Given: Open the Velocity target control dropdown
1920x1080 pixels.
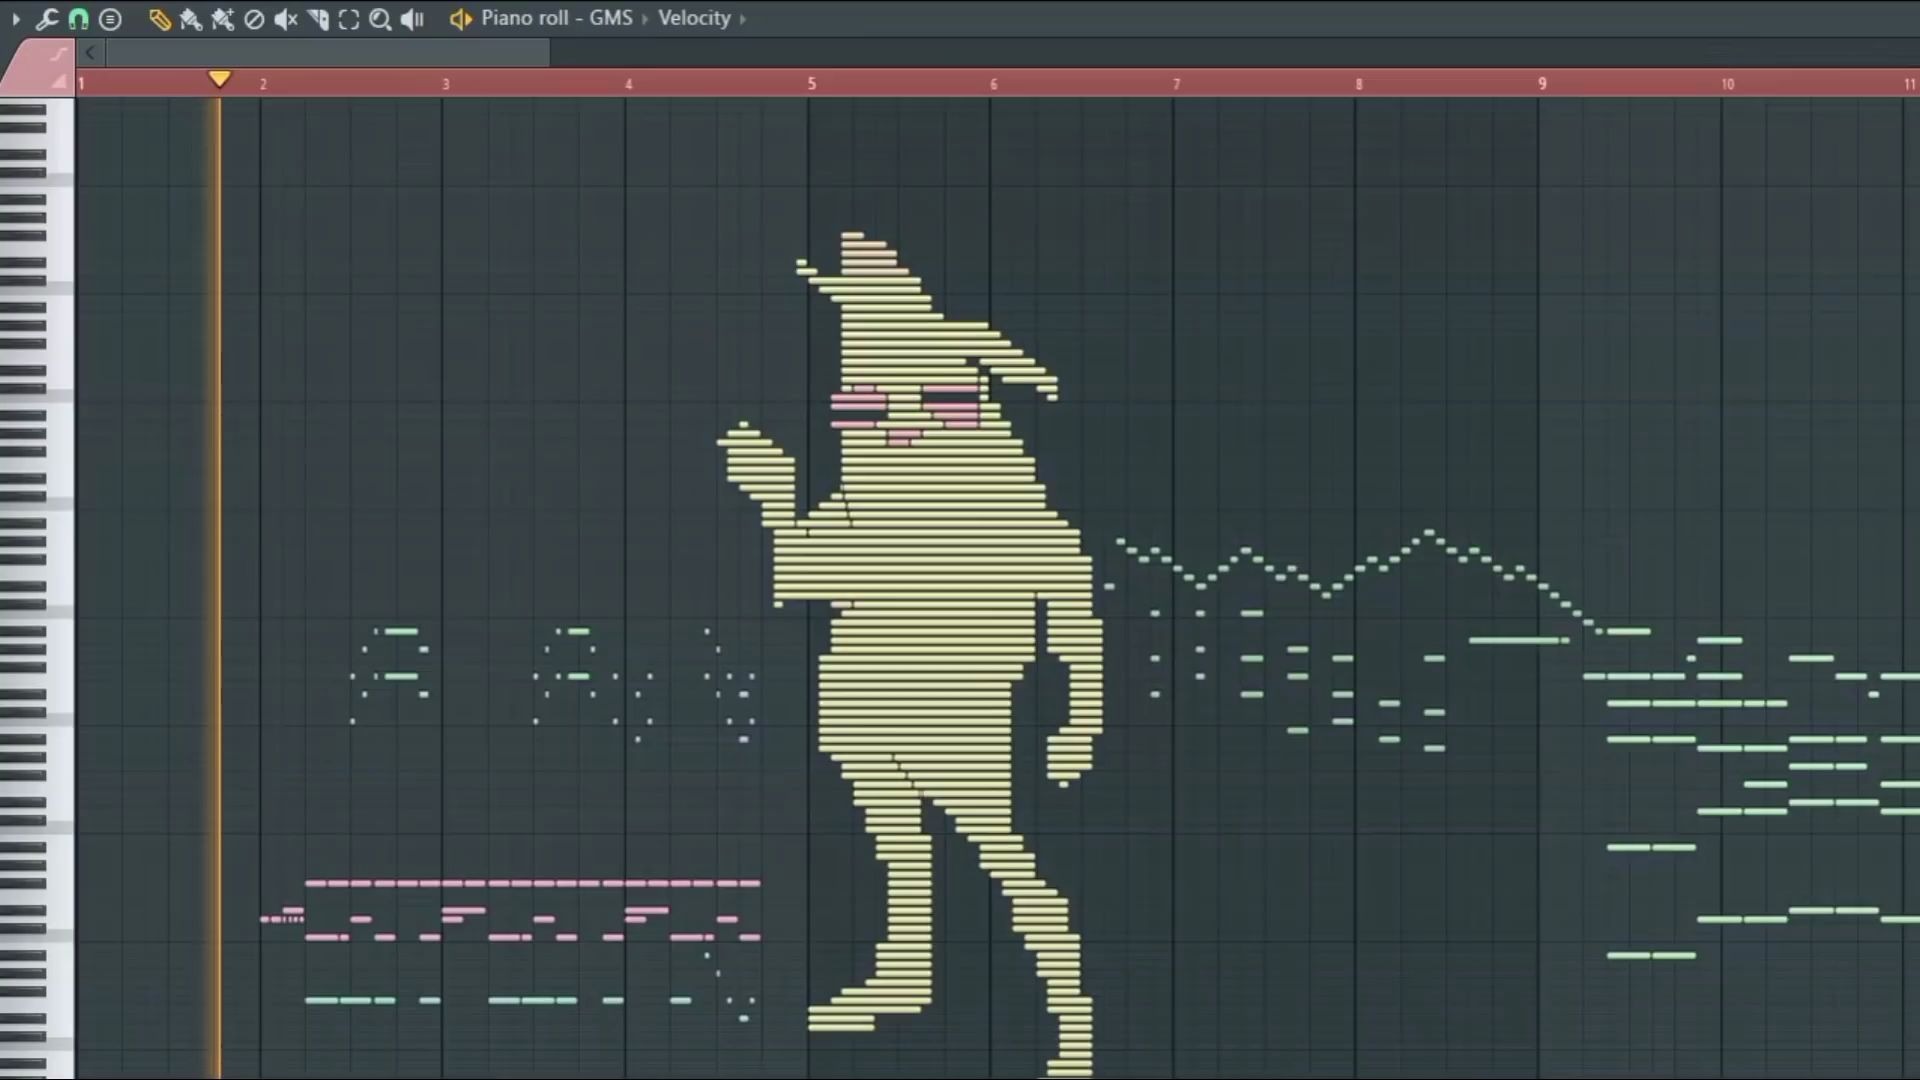Looking at the screenshot, I should tap(694, 18).
